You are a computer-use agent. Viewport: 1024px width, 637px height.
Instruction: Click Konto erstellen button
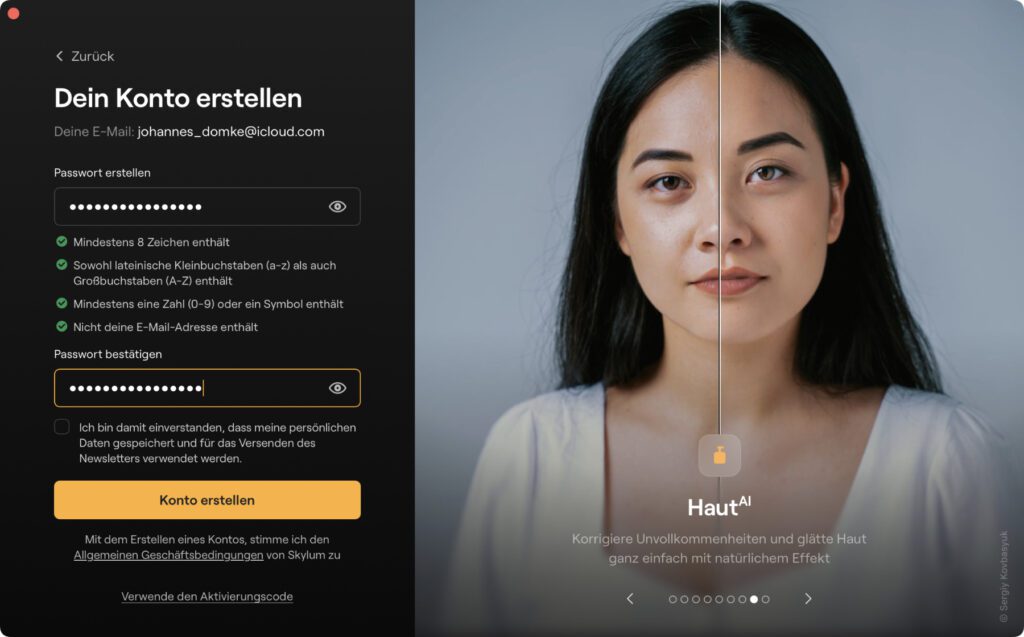tap(207, 500)
